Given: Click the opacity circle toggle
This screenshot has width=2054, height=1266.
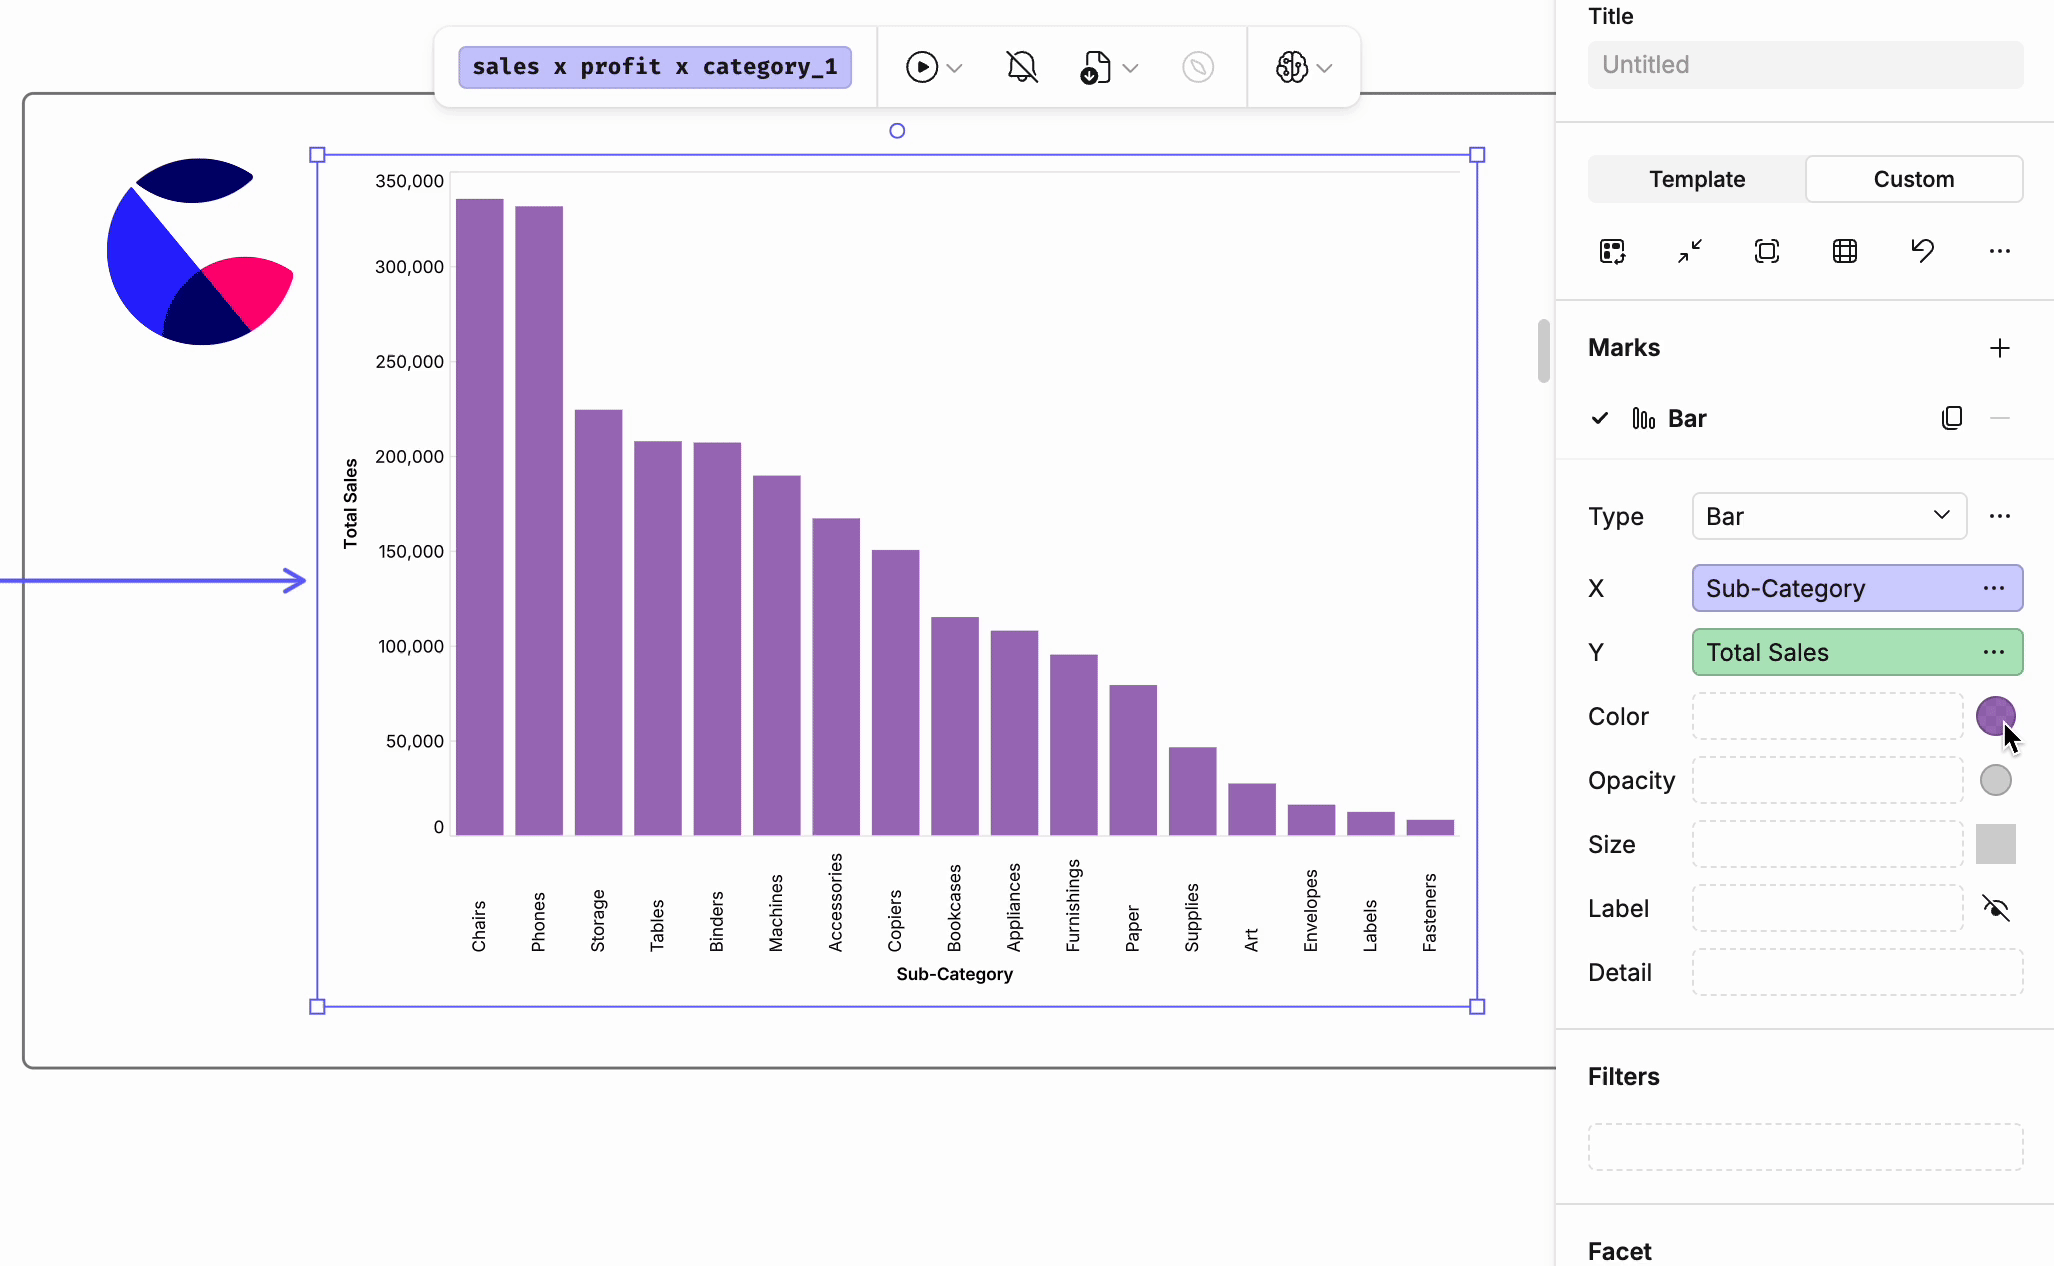Looking at the screenshot, I should pyautogui.click(x=1995, y=780).
